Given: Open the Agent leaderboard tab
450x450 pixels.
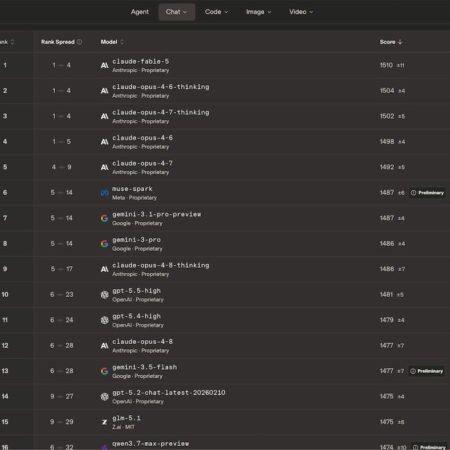Looking at the screenshot, I should (x=140, y=12).
